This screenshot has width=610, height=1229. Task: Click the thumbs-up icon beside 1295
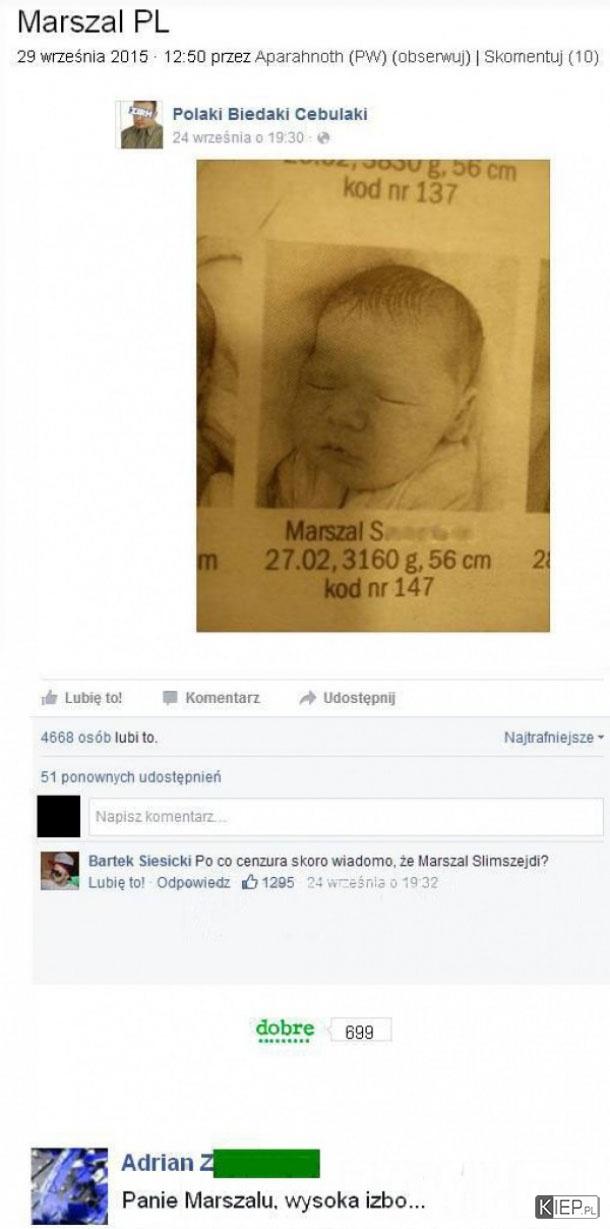250,883
